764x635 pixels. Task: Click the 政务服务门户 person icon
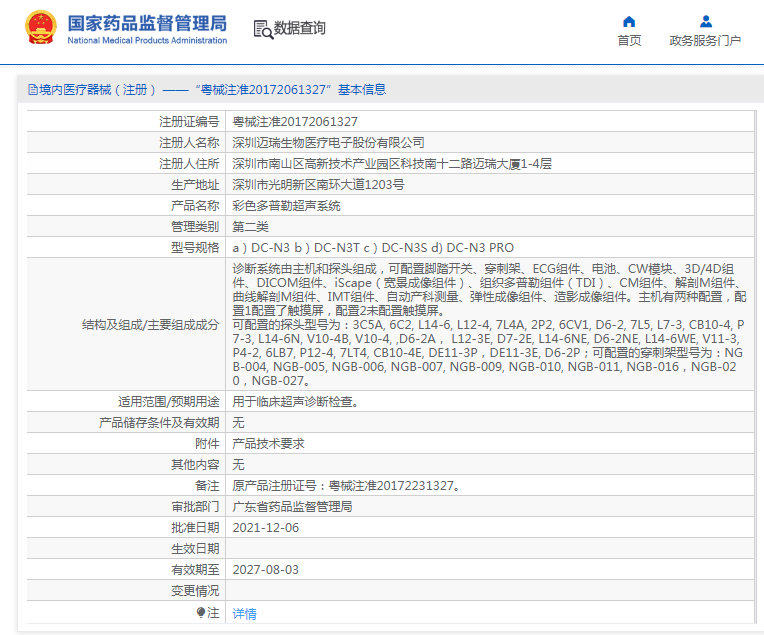coord(705,21)
